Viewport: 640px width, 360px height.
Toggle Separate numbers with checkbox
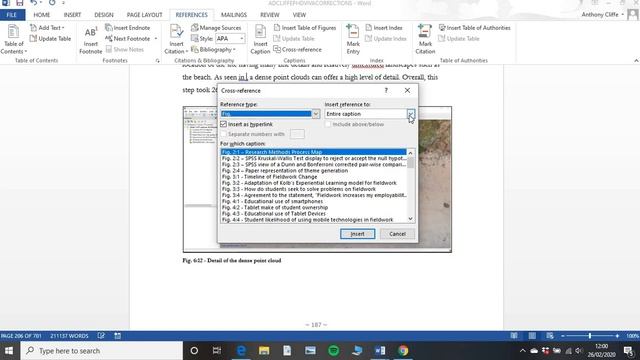(x=223, y=134)
